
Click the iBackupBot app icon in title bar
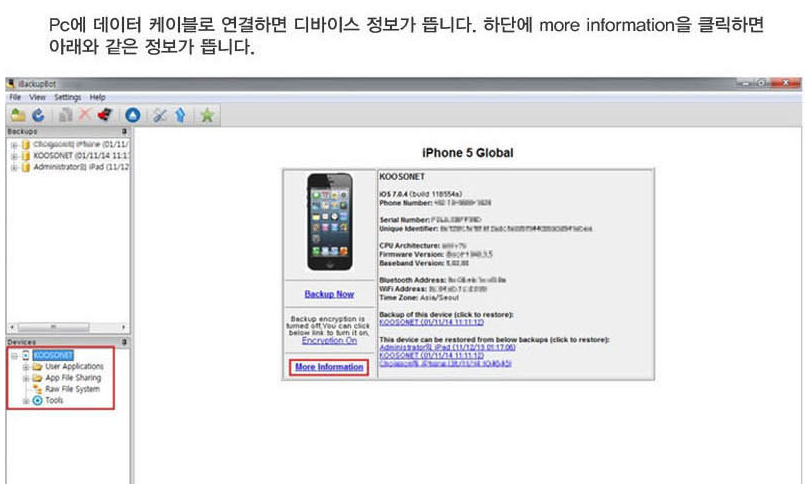click(11, 84)
